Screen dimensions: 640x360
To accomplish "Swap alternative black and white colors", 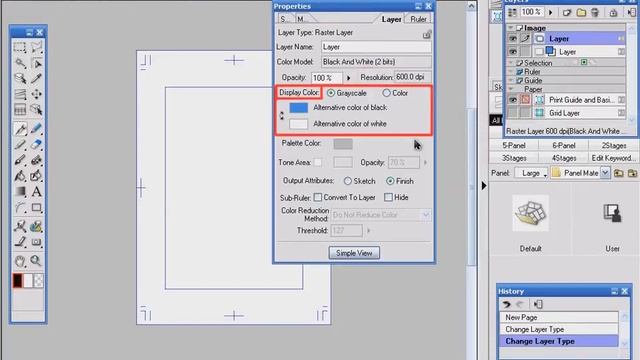I will tap(282, 116).
